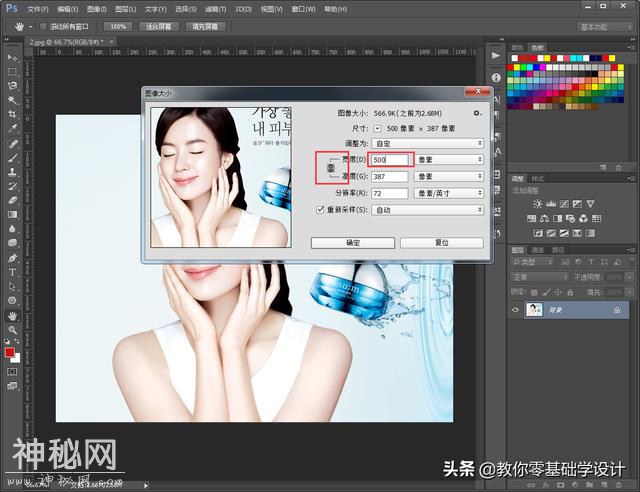Toggle lock all icon in Layers
Screen dimensions: 640x492
(570, 292)
